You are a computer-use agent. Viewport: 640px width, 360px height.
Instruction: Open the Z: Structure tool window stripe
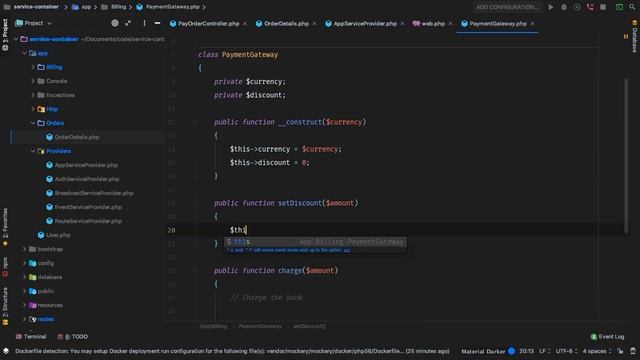5,306
